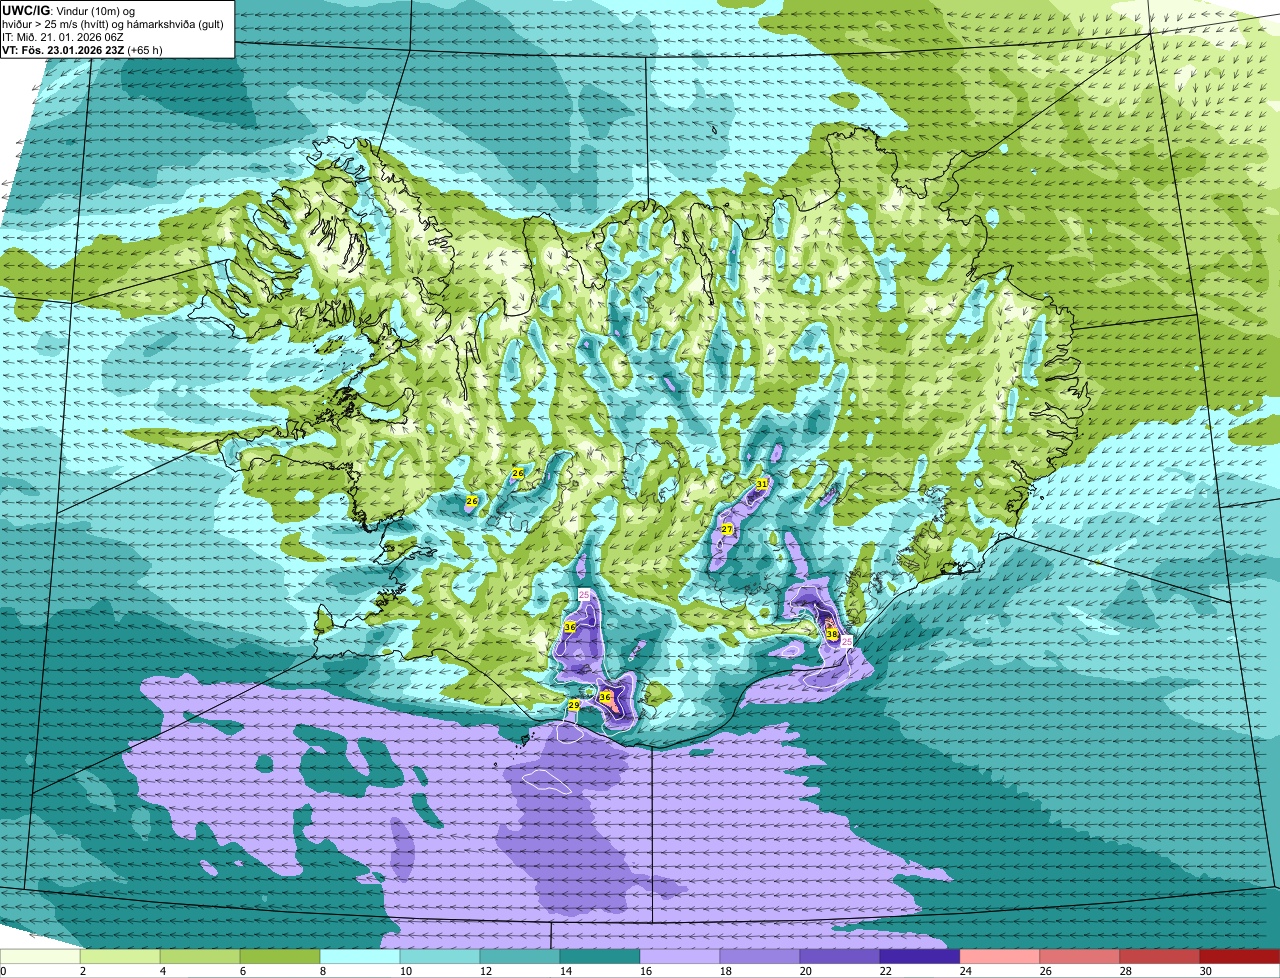Click the '12' legend scale value

pyautogui.click(x=485, y=971)
